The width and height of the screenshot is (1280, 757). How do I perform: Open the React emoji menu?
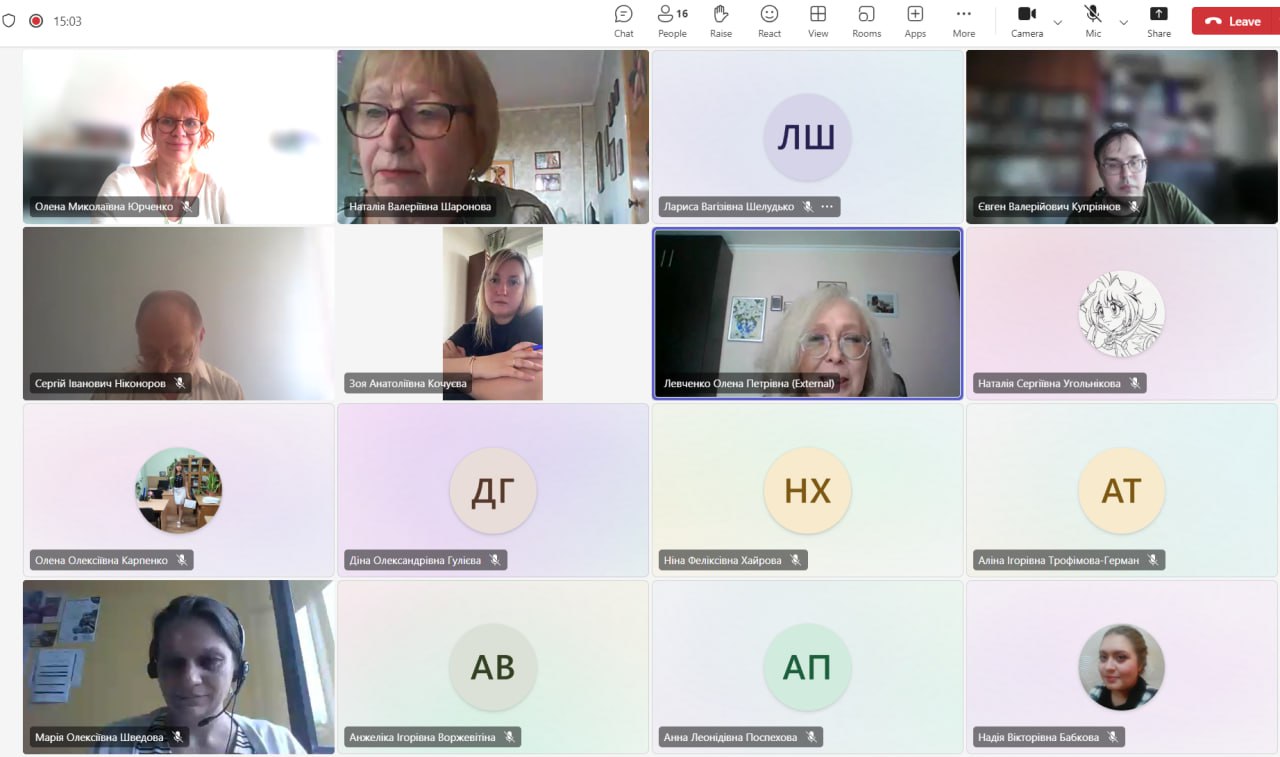point(769,21)
